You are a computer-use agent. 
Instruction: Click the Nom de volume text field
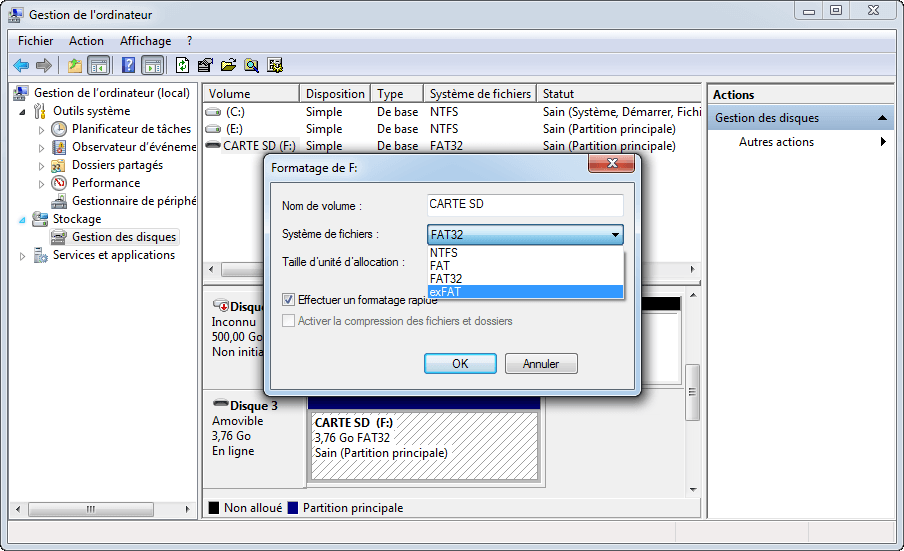[x=525, y=205]
